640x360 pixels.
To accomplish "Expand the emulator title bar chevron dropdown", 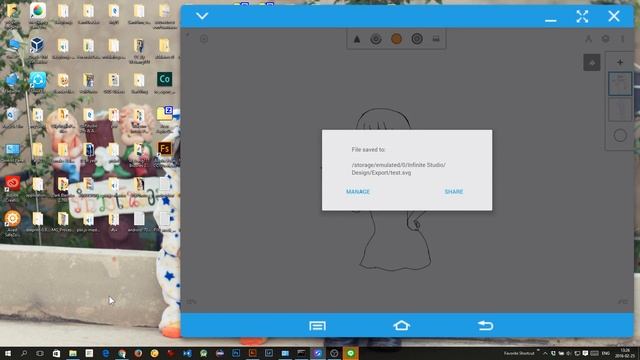I will point(202,16).
